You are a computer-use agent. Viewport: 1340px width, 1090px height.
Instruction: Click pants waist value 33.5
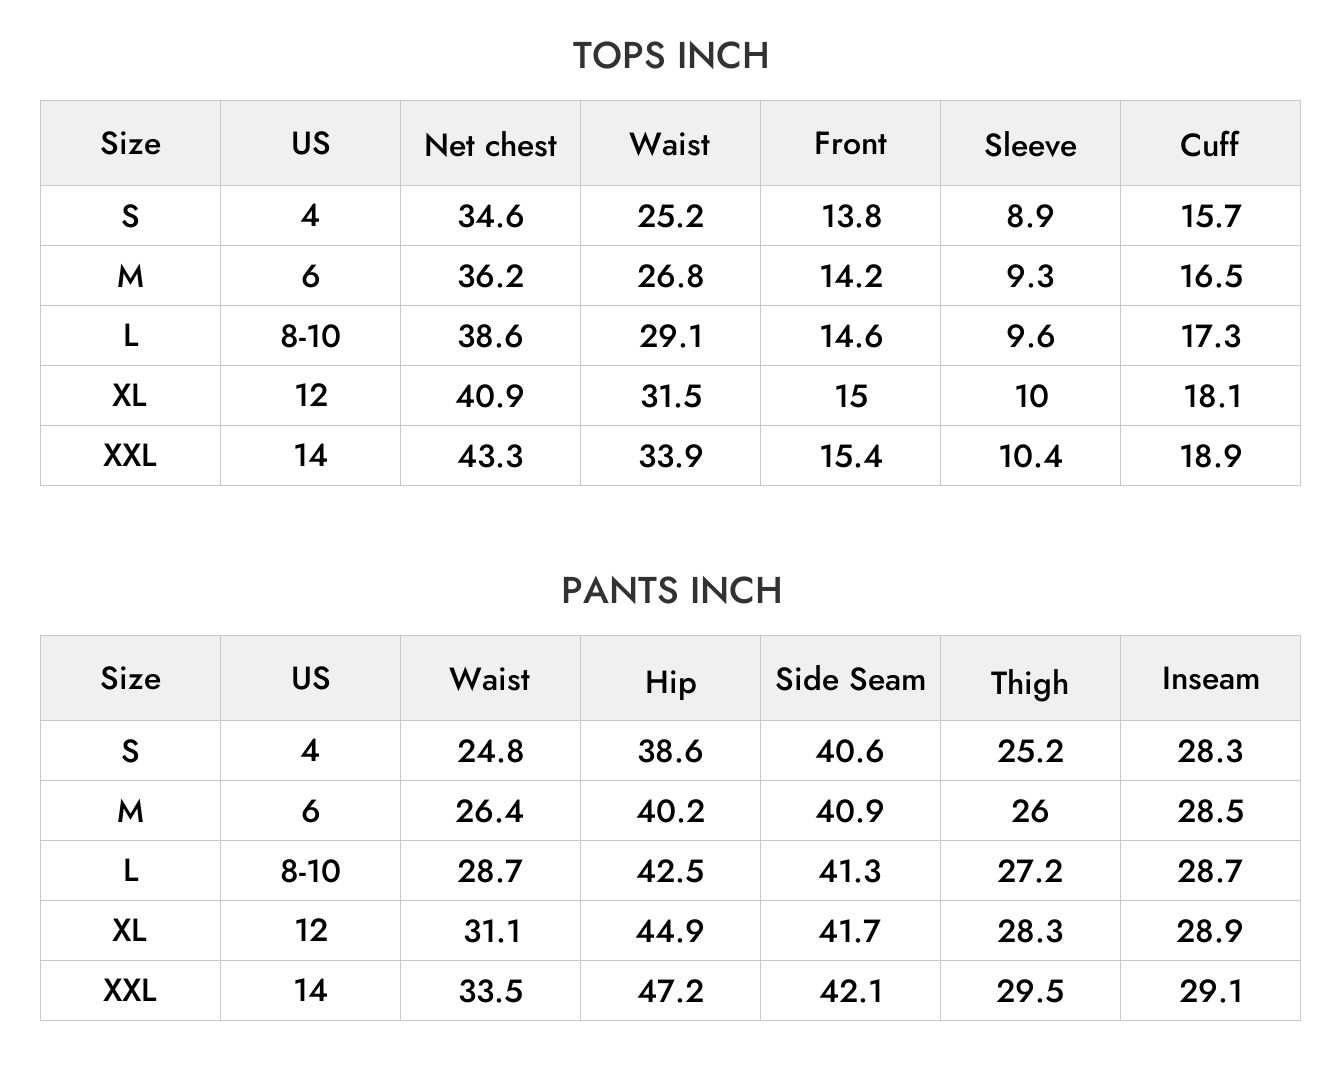click(490, 991)
